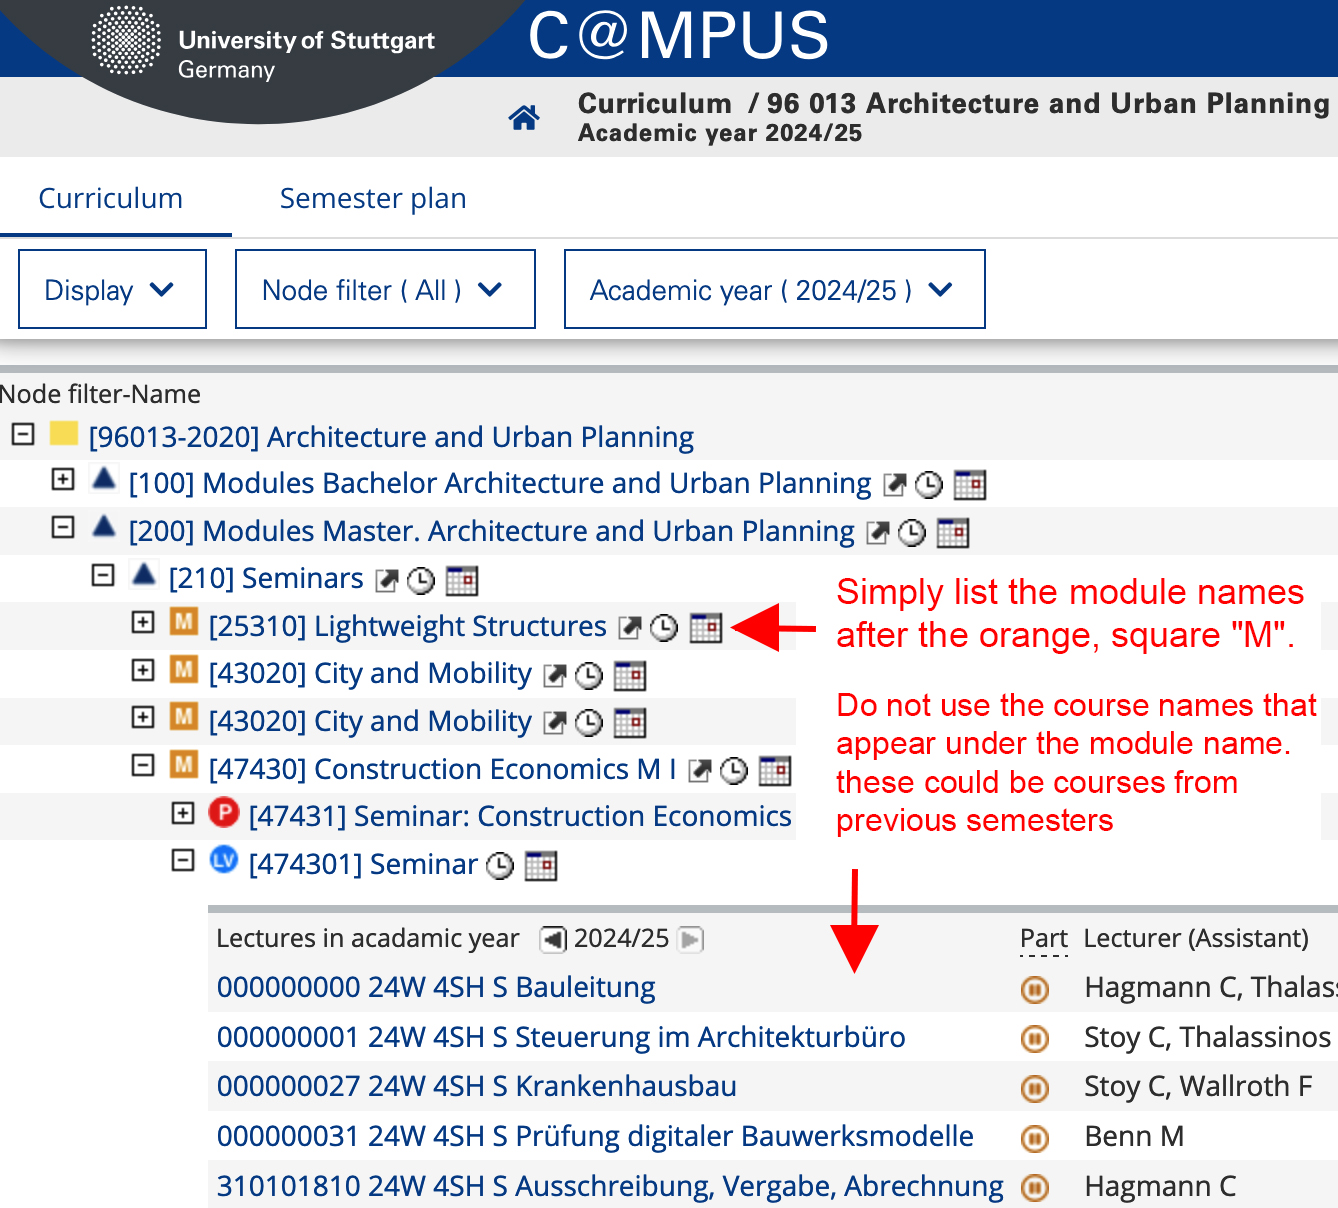
Task: Click the clock icon in [100] Modules Bachelor row
Action: (929, 485)
